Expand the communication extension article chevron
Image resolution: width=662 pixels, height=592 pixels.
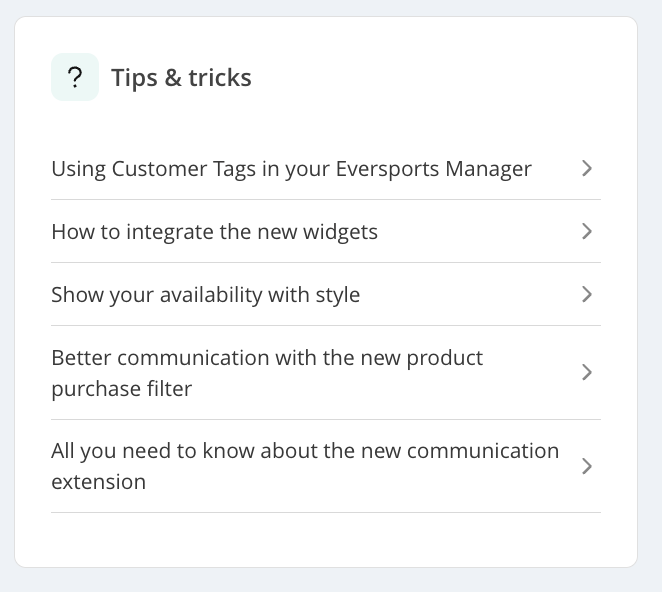tap(586, 466)
